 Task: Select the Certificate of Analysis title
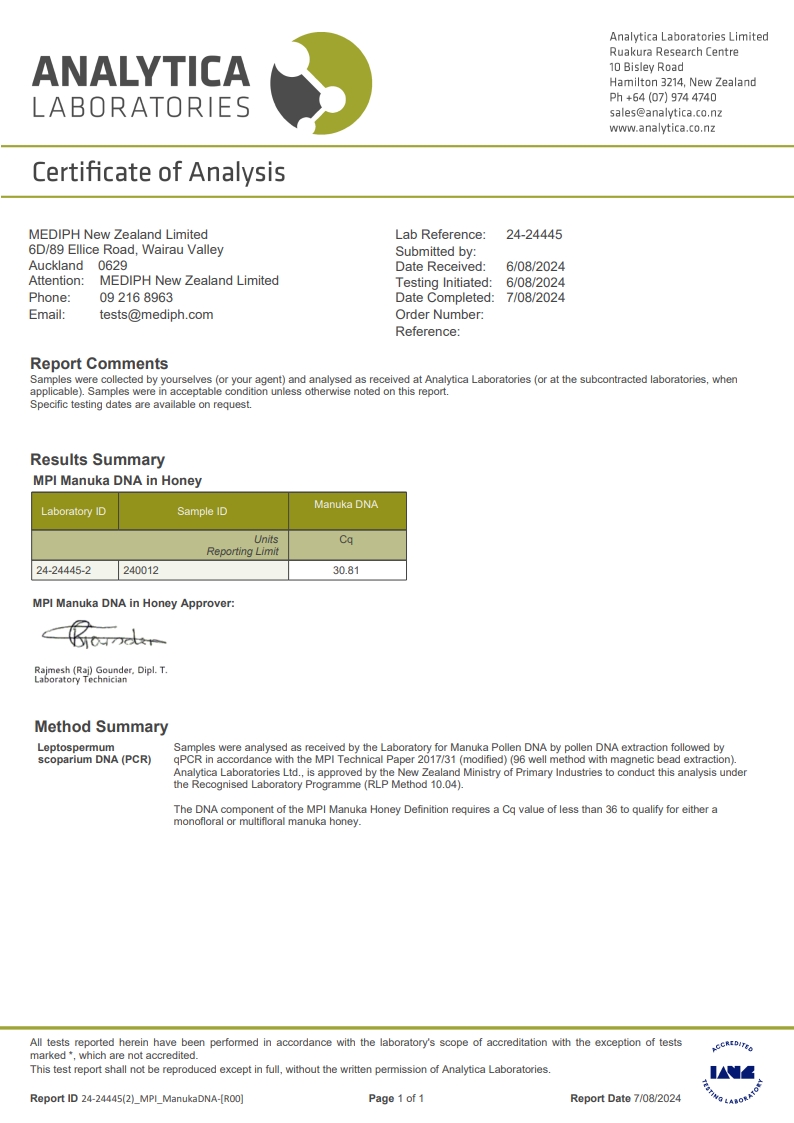tap(159, 172)
